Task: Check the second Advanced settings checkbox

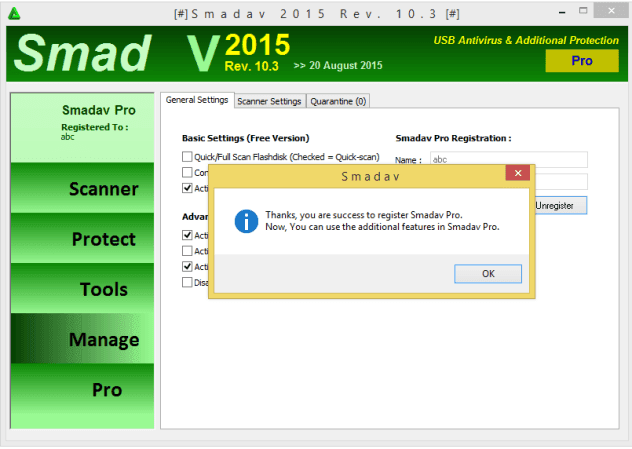Action: tap(187, 251)
